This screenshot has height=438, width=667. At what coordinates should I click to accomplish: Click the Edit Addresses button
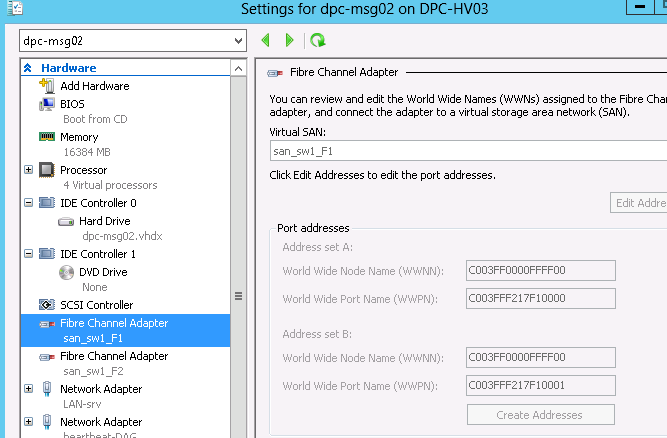pos(638,203)
